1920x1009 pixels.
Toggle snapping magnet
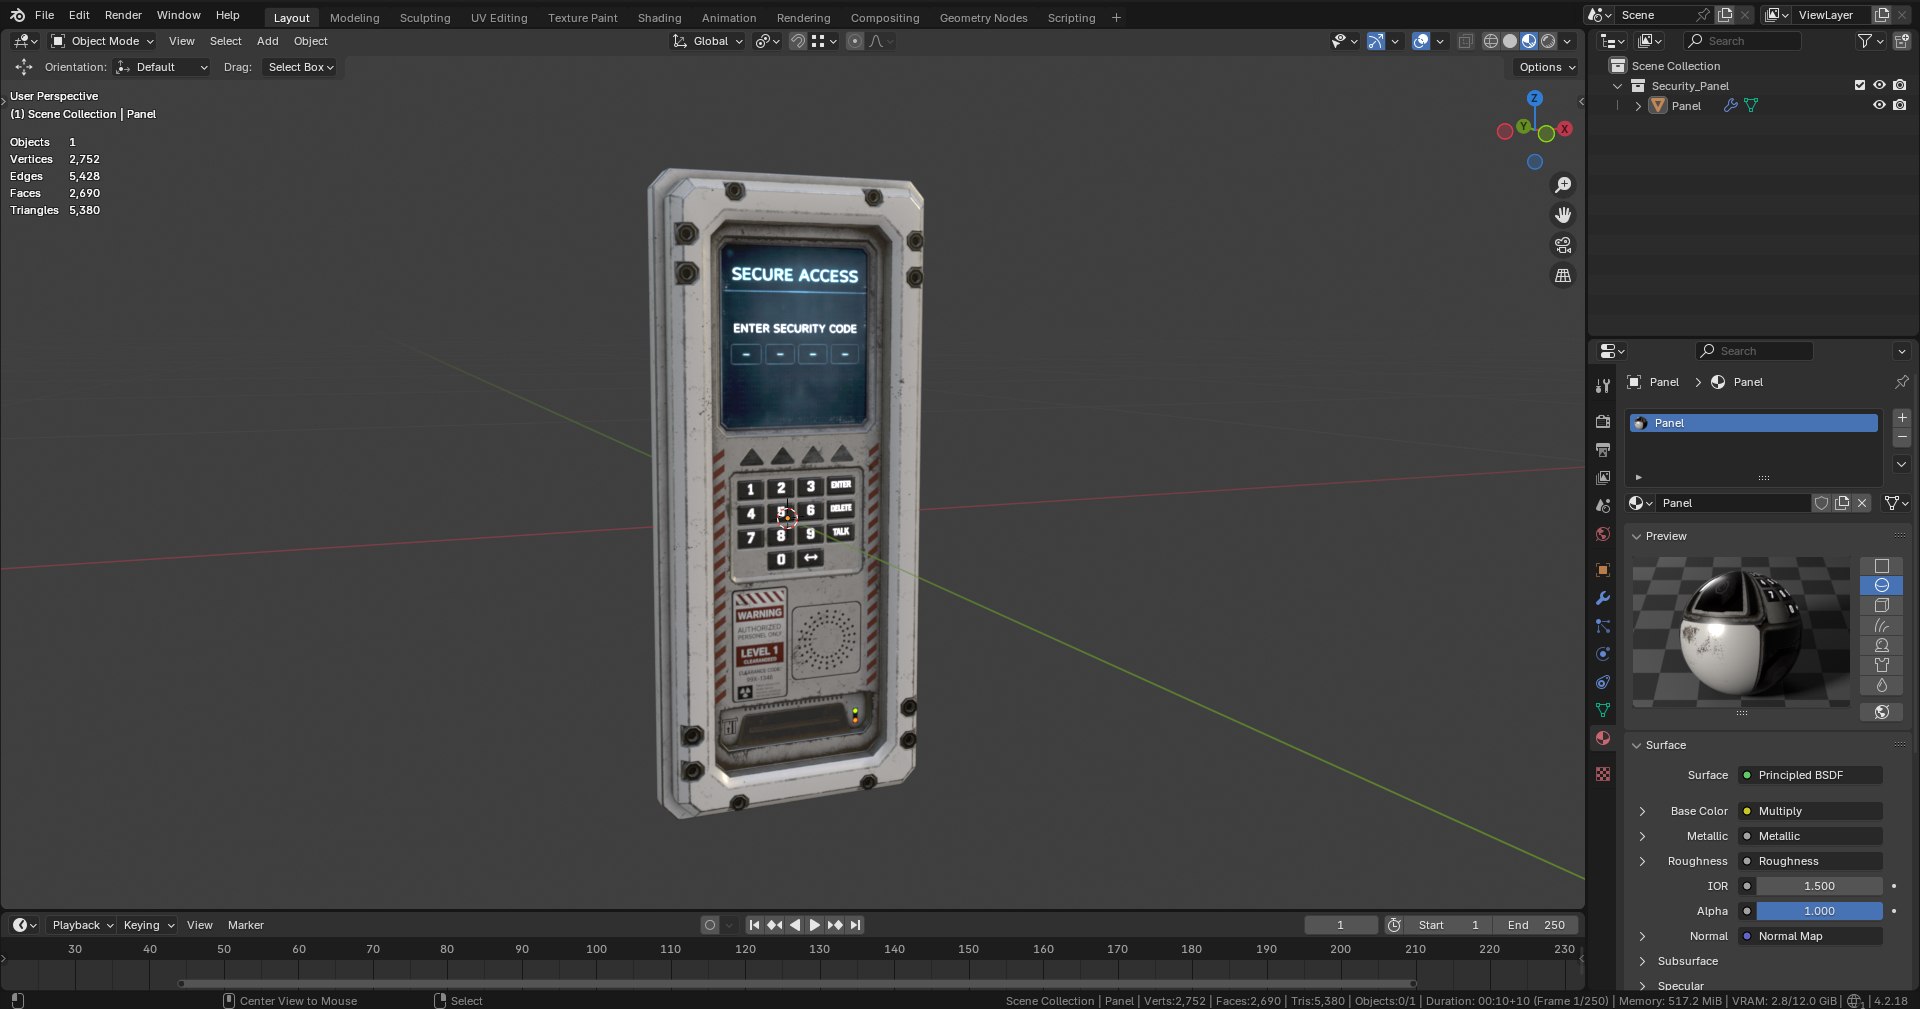(x=797, y=41)
